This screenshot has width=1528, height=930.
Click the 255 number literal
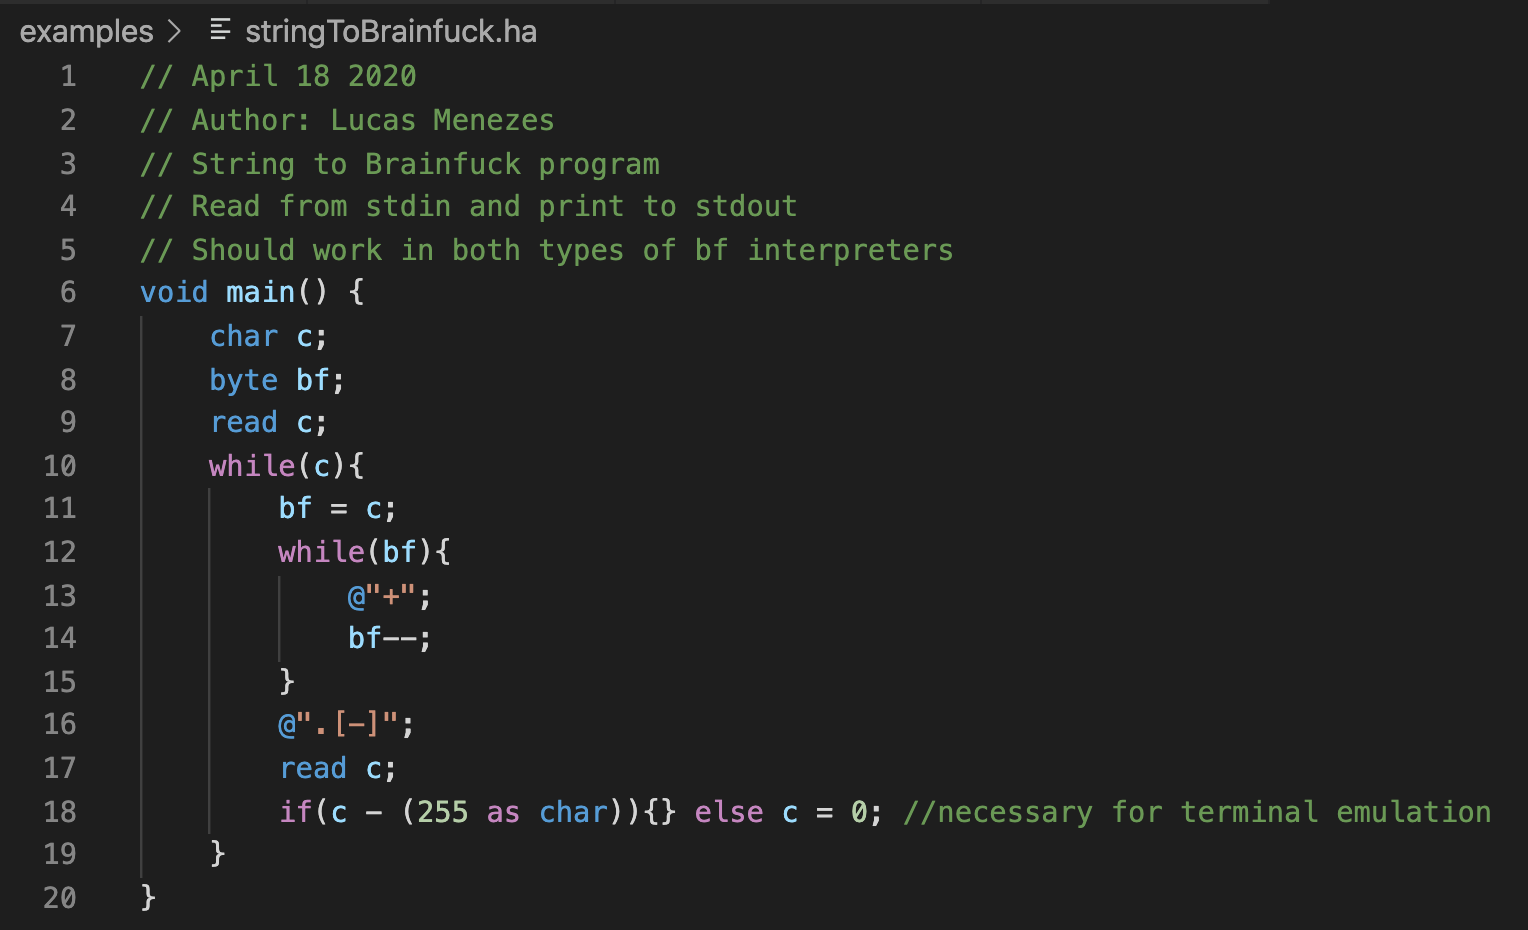(442, 812)
